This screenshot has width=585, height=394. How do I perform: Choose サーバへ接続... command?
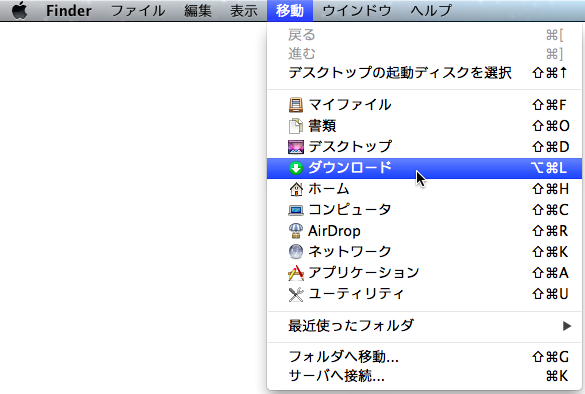tap(425, 376)
